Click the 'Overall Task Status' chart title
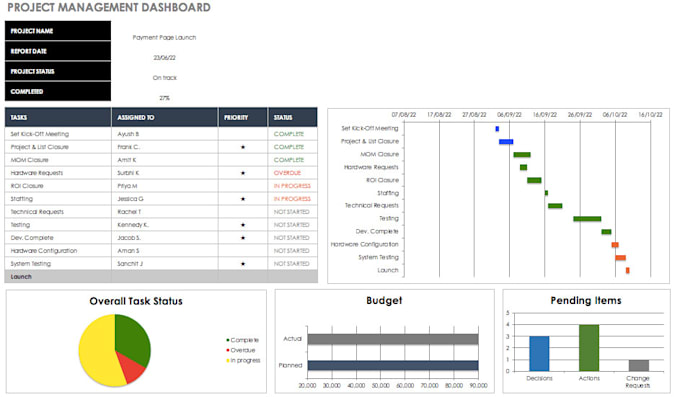 [x=136, y=301]
